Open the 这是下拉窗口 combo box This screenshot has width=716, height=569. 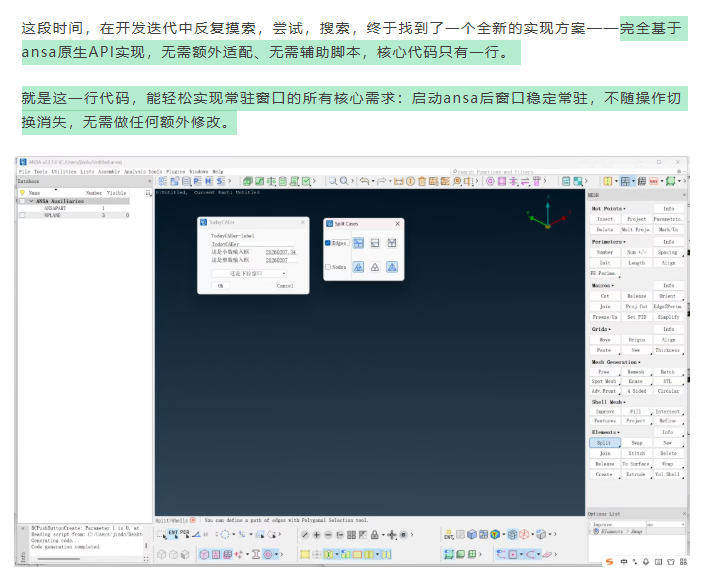[x=249, y=274]
